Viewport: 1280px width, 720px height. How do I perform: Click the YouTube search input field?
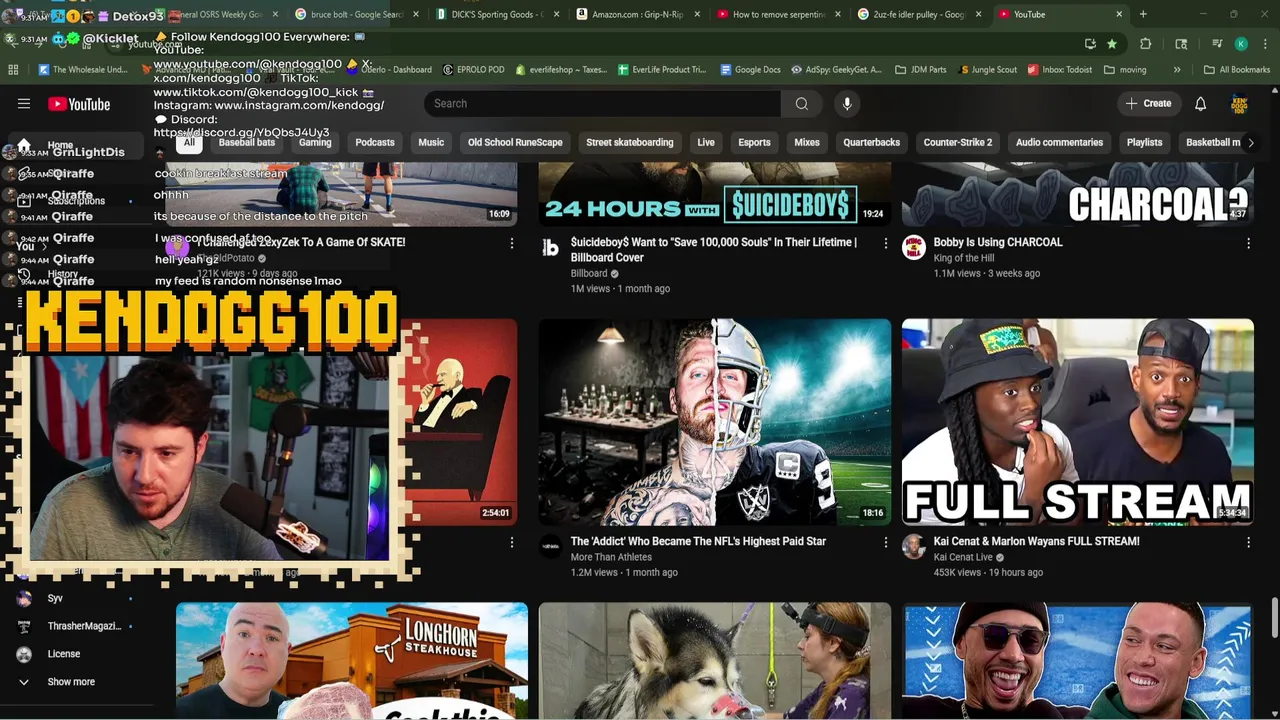tap(602, 104)
